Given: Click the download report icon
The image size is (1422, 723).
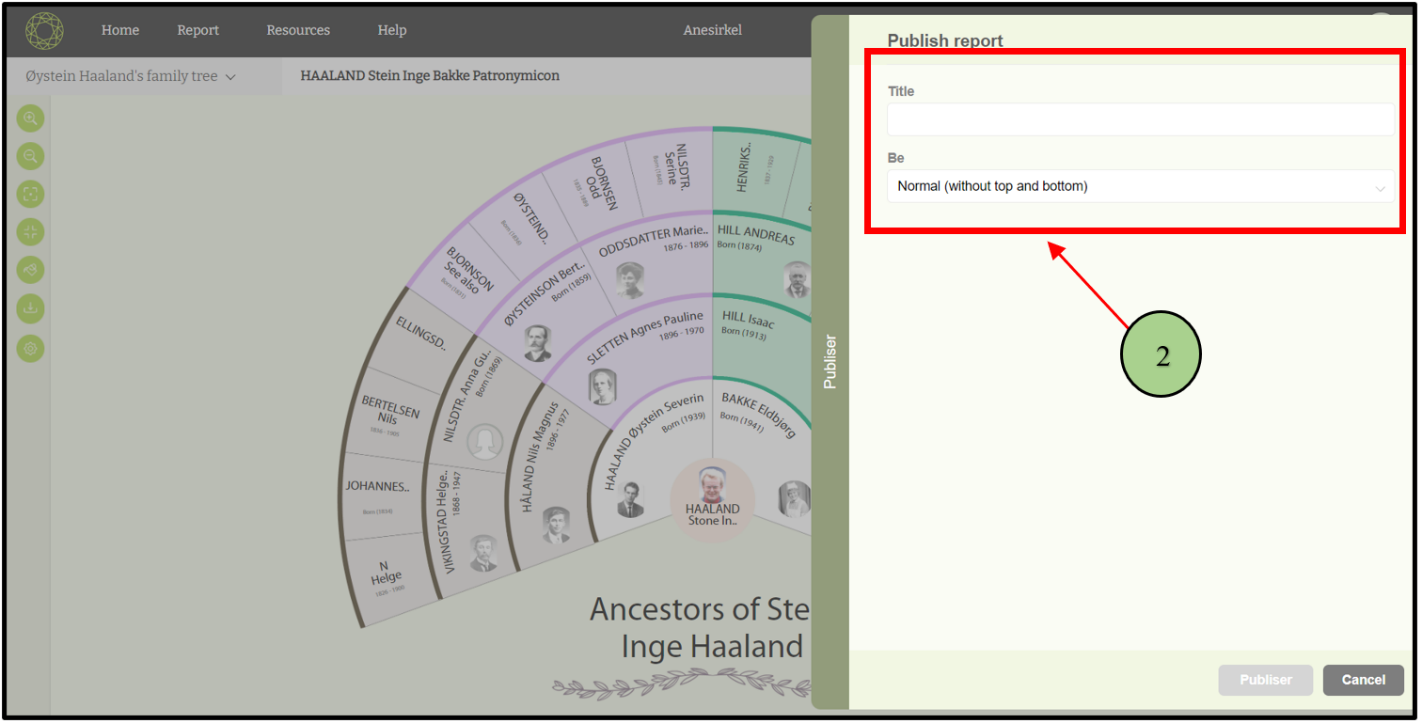Looking at the screenshot, I should 31,309.
